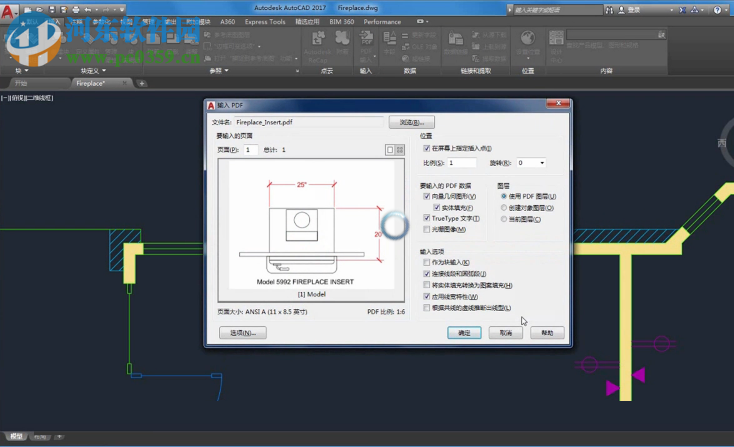Expand the 块 (Block) ribbon panel dropdown
The width and height of the screenshot is (734, 447).
[x=27, y=71]
